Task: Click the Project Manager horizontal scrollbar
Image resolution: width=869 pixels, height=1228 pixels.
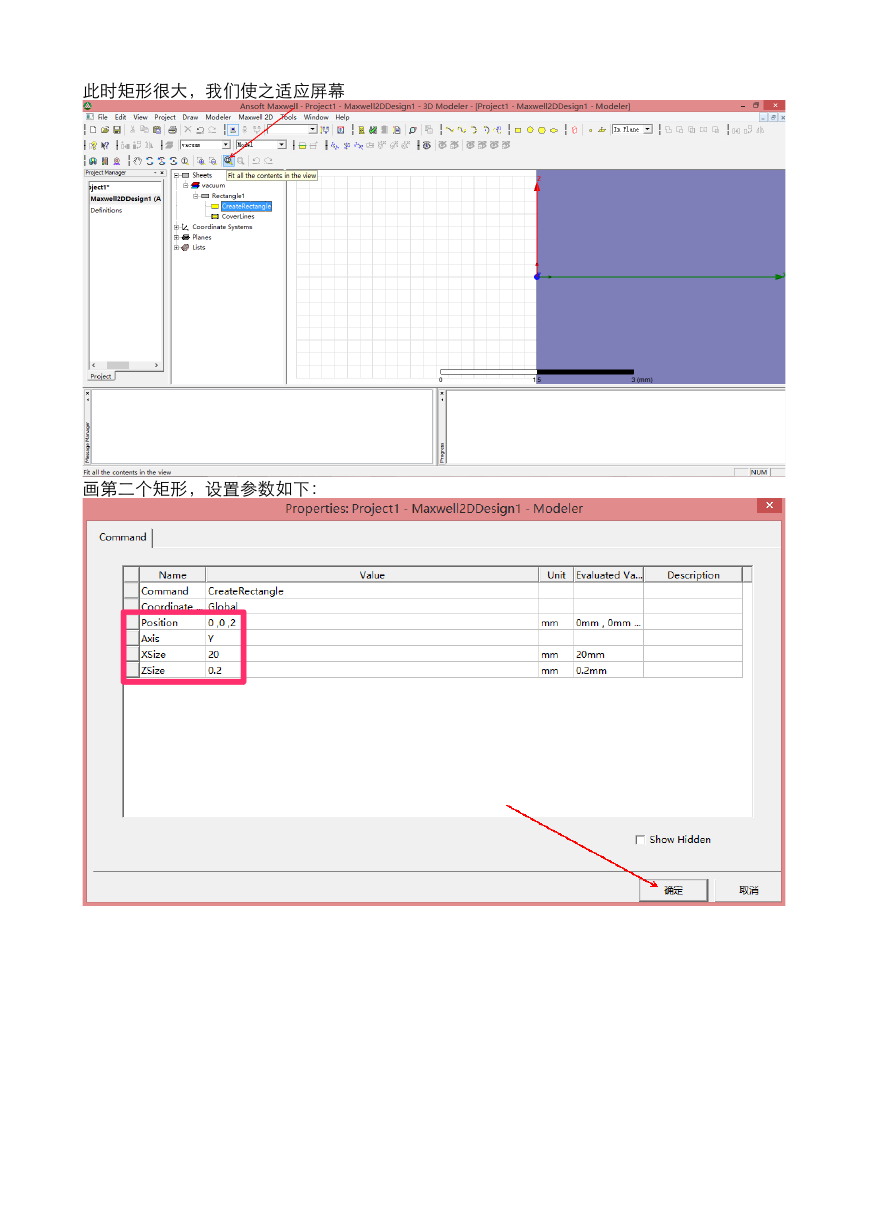Action: coord(124,365)
